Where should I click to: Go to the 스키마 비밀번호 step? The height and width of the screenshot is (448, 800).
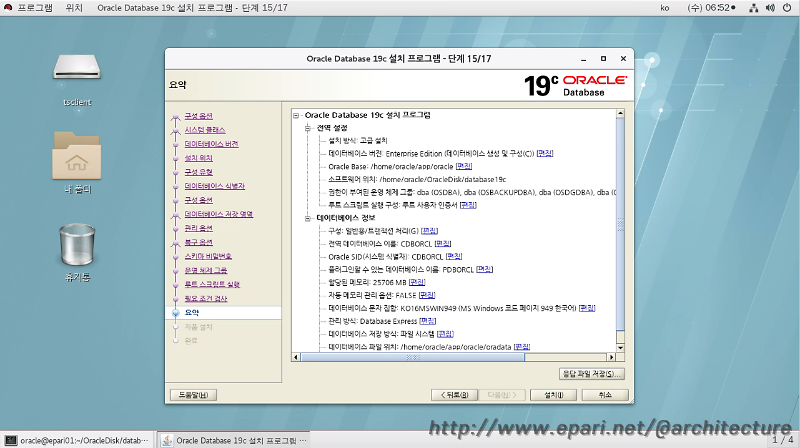tap(208, 256)
